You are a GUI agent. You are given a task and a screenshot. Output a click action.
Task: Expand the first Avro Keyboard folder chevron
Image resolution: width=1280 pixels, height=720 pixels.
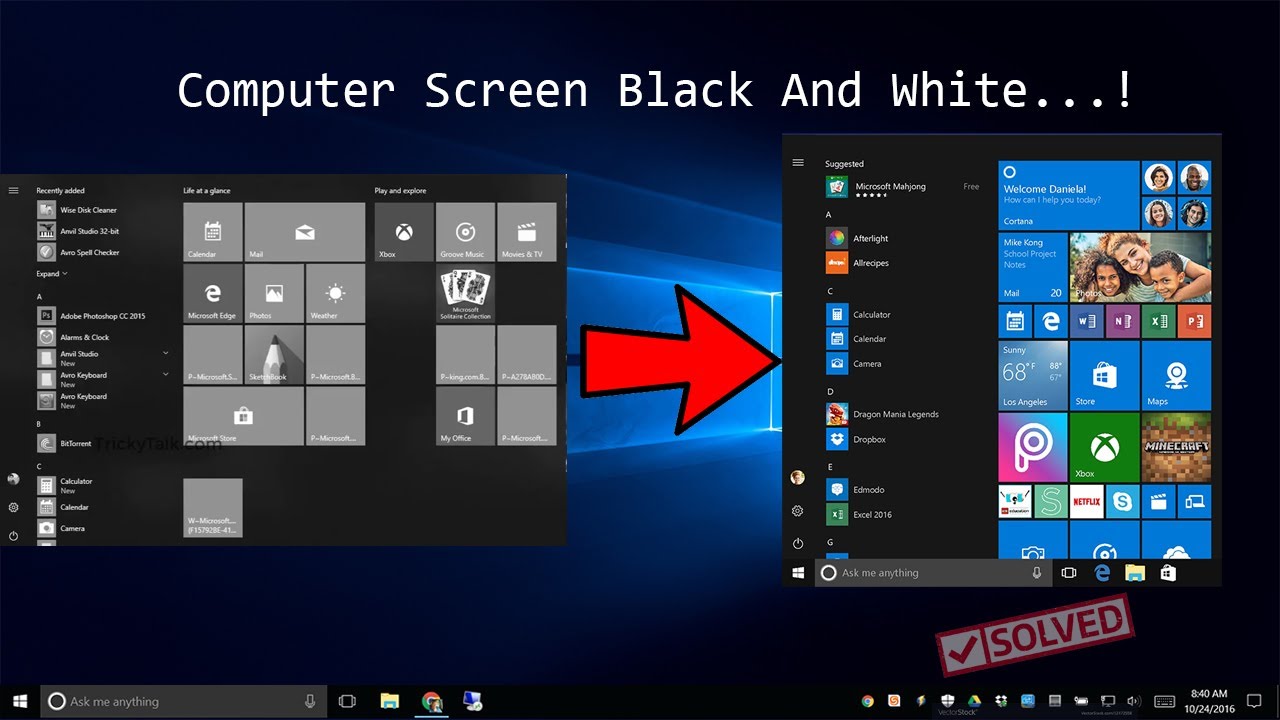pos(166,374)
